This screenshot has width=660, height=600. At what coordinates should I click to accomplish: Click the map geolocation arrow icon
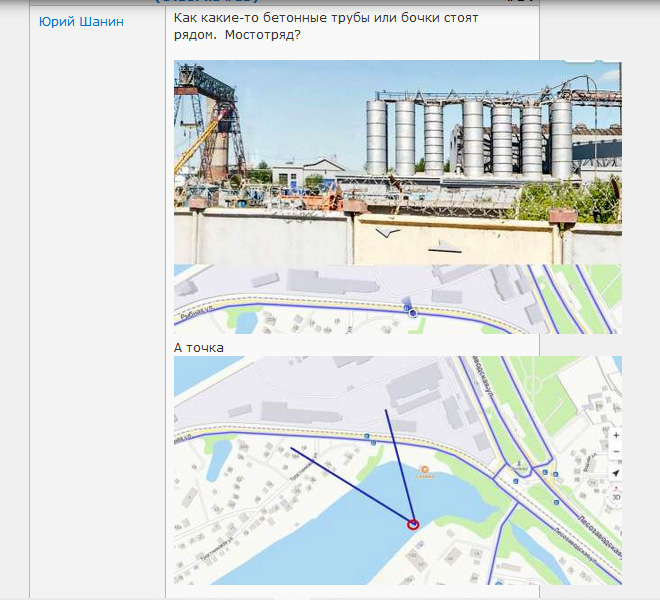point(615,473)
